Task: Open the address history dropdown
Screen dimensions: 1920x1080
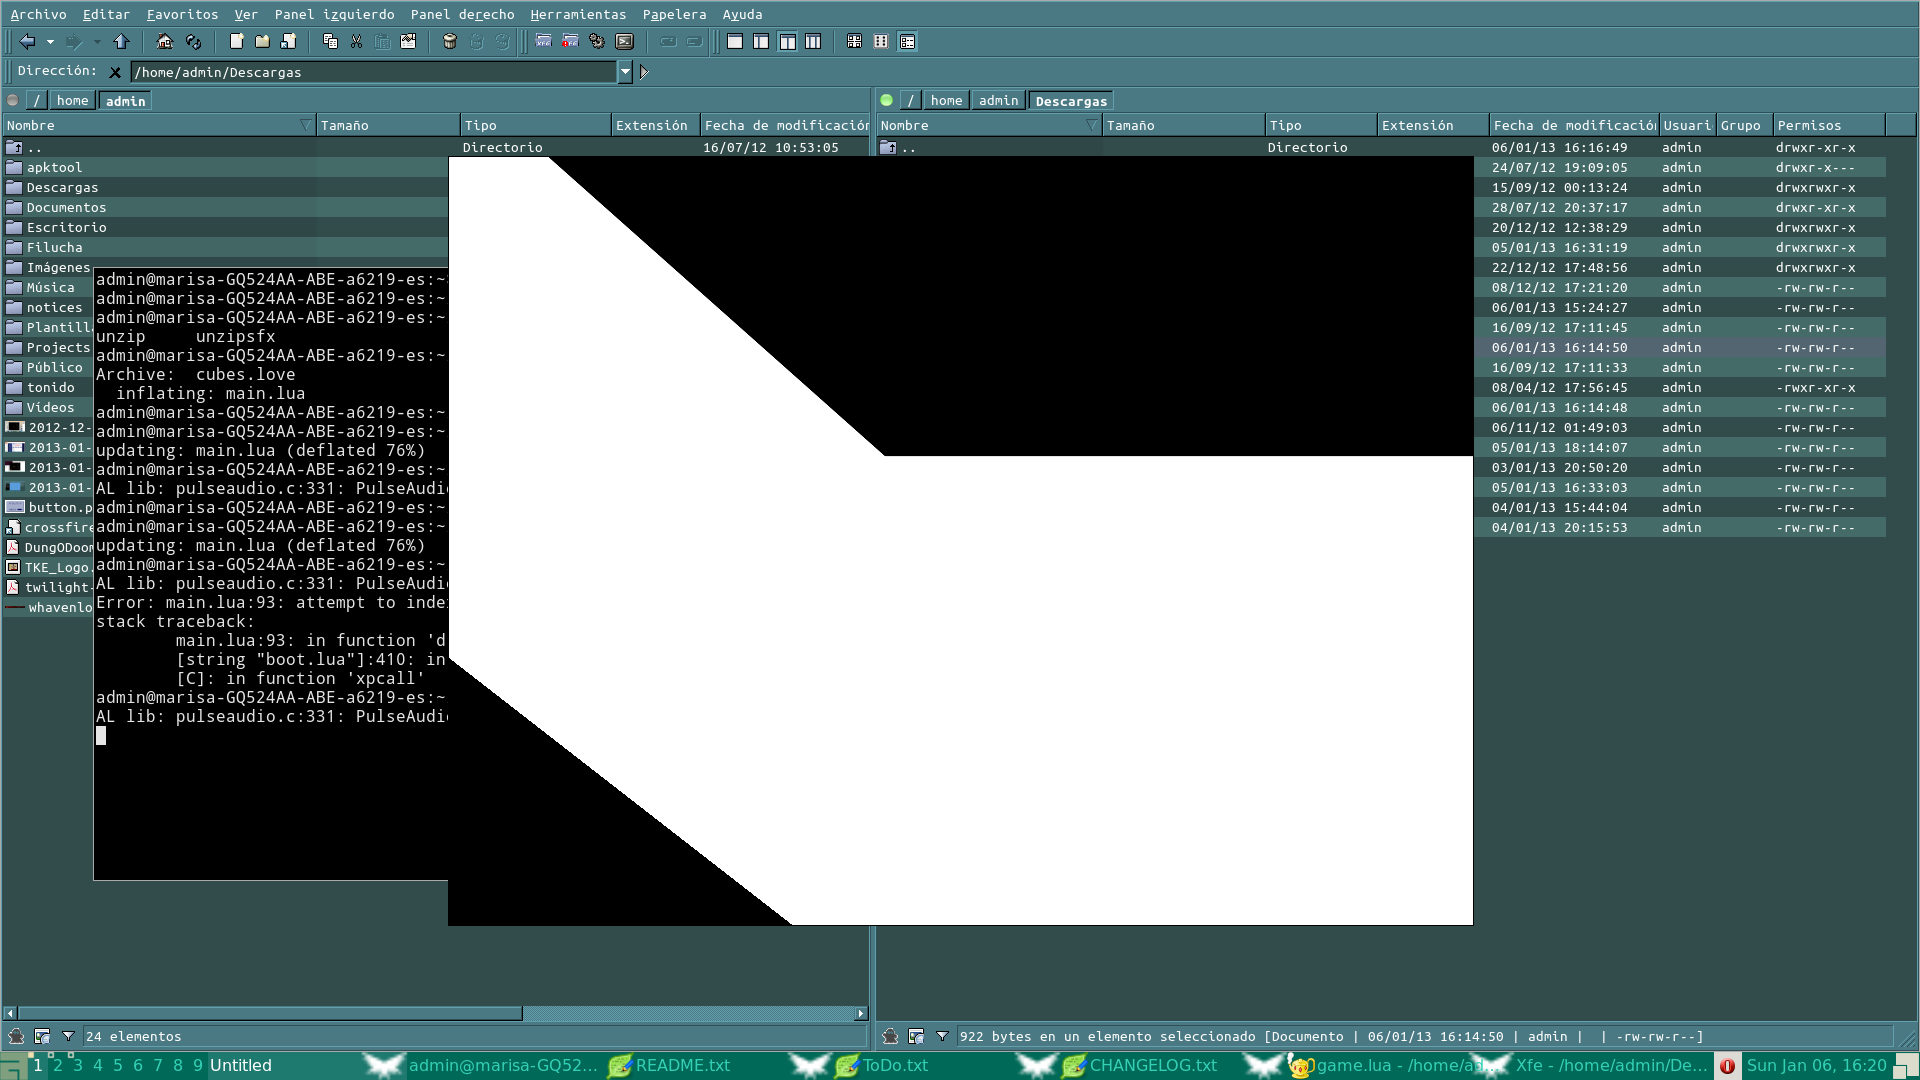Action: point(625,72)
